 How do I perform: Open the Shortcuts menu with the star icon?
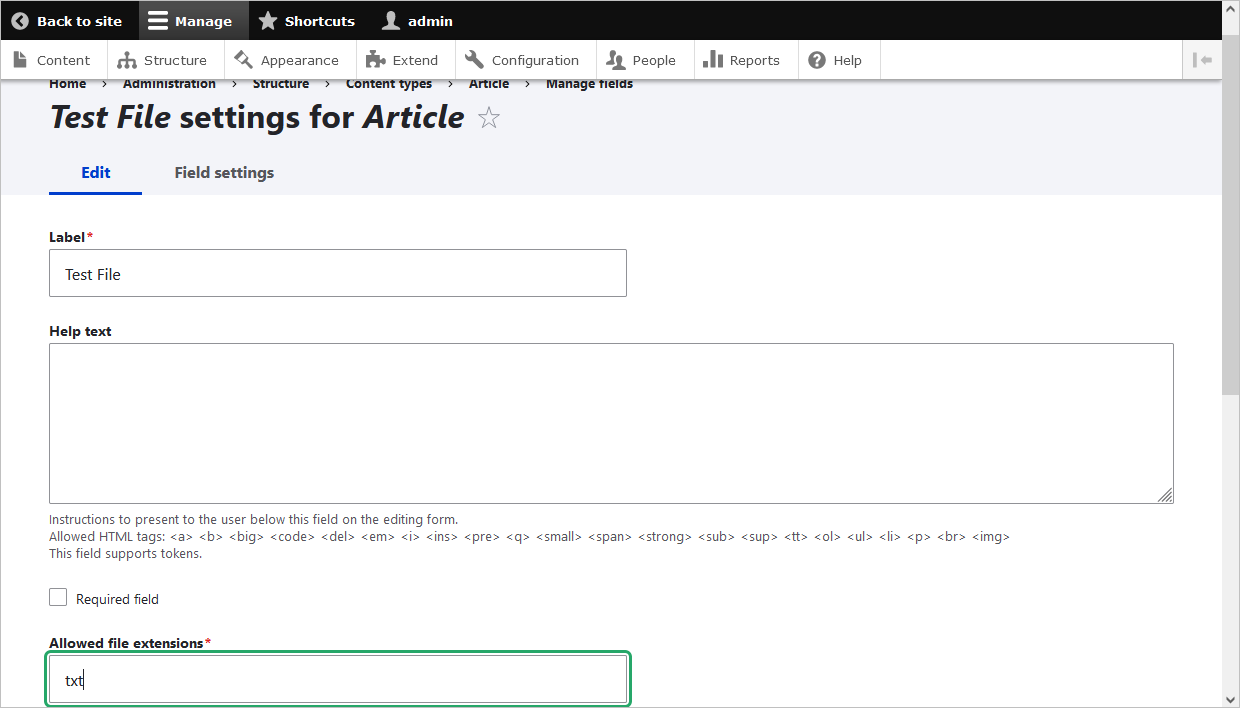click(x=267, y=20)
